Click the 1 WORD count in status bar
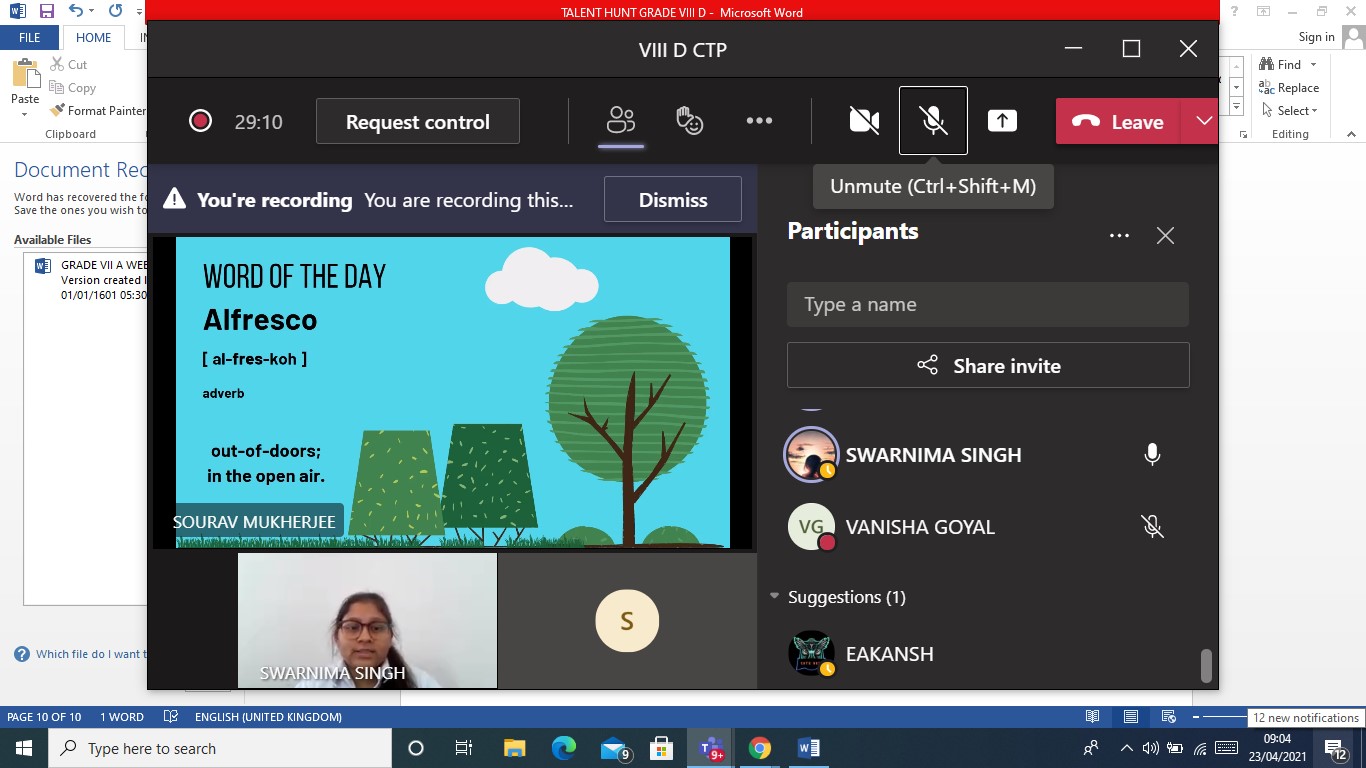Viewport: 1366px width, 768px height. pos(121,717)
